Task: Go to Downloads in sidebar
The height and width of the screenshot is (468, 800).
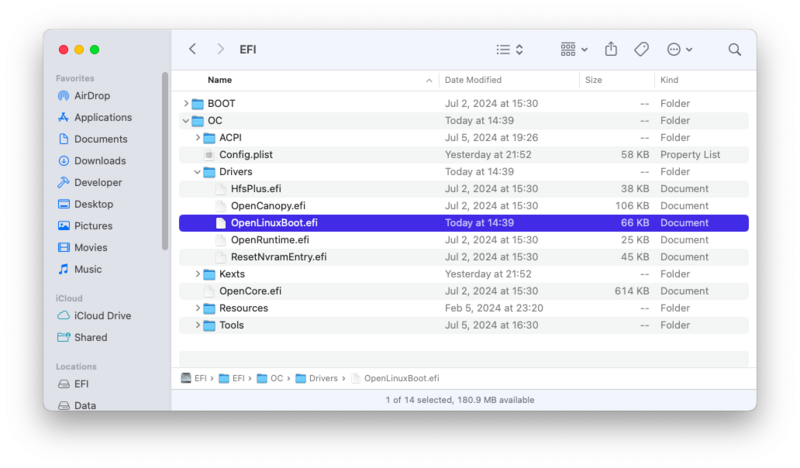Action: [92, 161]
